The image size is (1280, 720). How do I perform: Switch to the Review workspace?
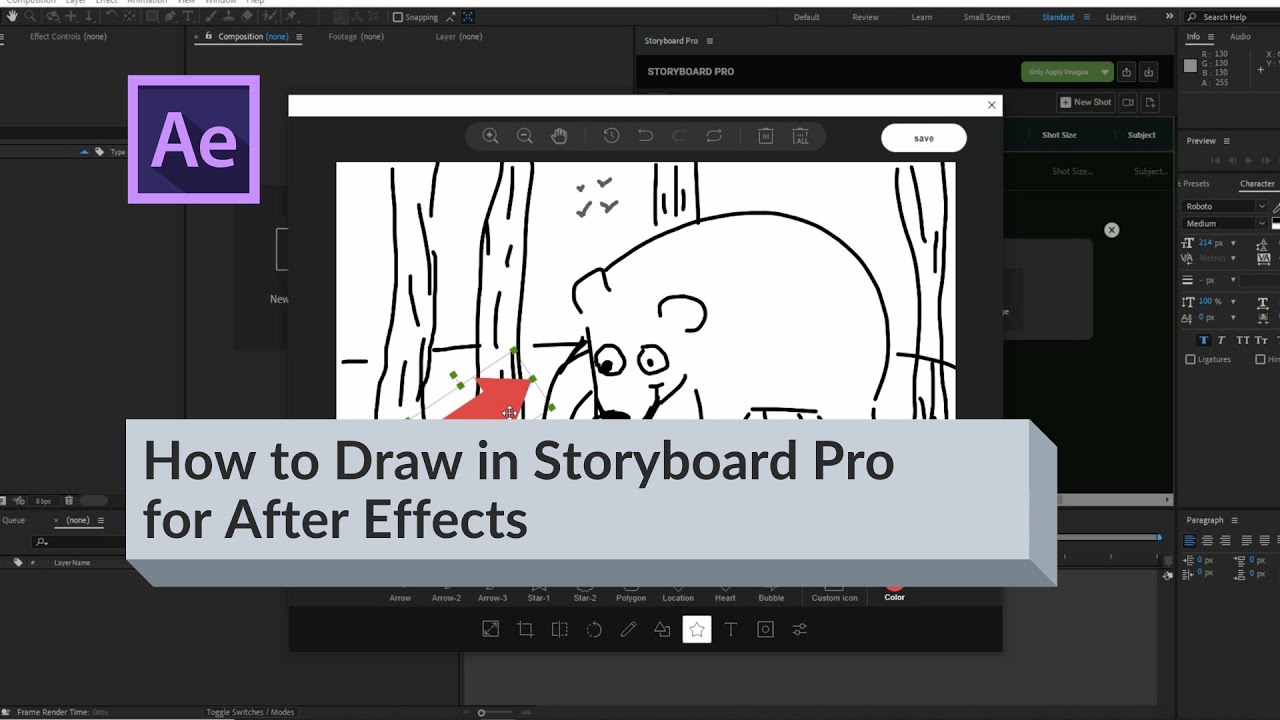pos(865,17)
